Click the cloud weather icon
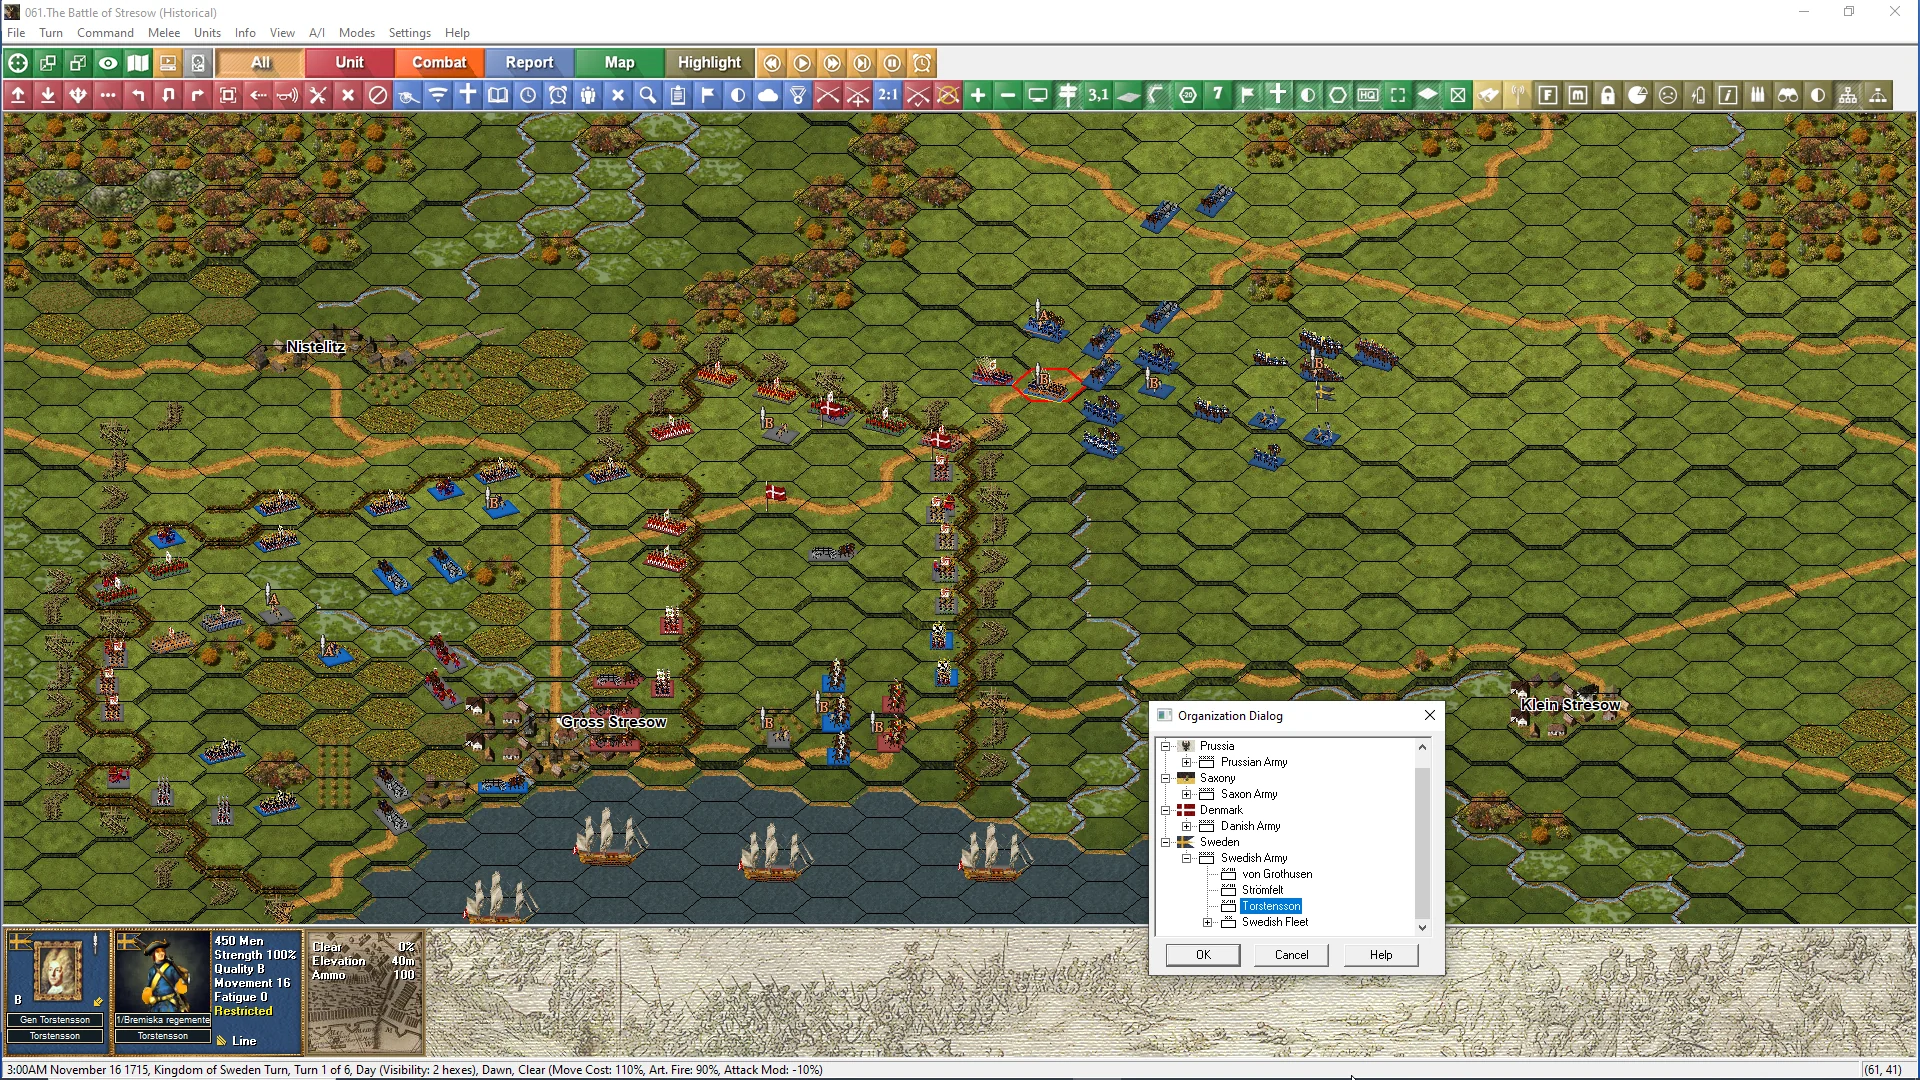The height and width of the screenshot is (1080, 1920). point(768,95)
